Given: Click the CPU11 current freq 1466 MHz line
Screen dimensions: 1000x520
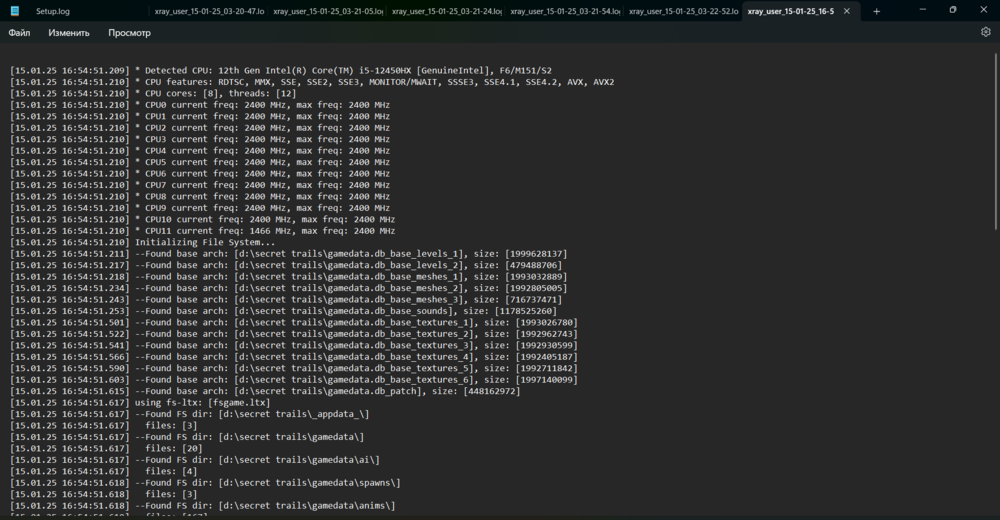Looking at the screenshot, I should click(202, 231).
